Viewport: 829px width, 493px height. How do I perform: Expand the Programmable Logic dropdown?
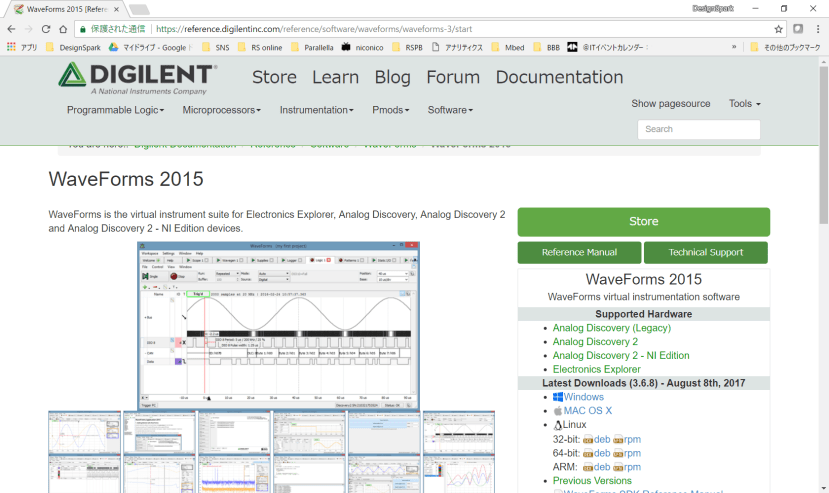[115, 110]
